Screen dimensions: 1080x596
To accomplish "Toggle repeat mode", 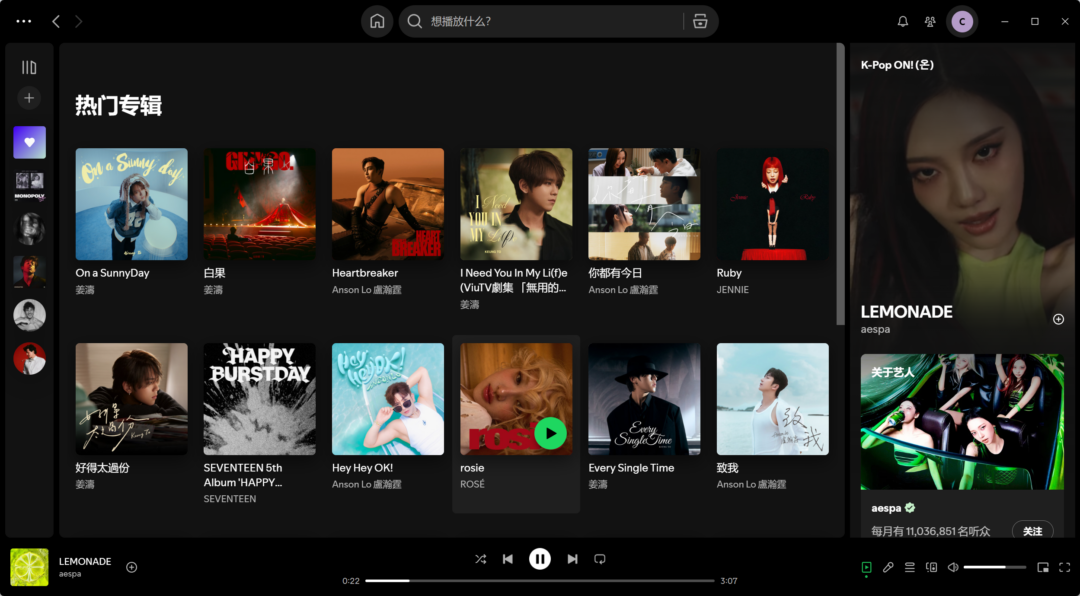I will pyautogui.click(x=600, y=559).
